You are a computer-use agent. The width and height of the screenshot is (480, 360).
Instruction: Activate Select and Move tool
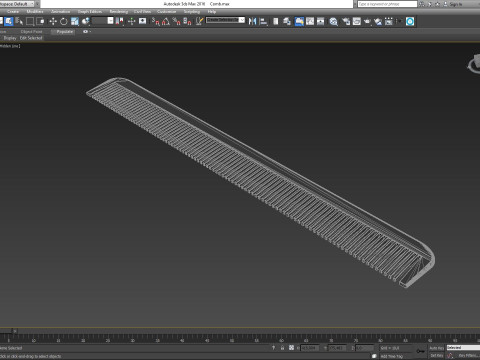(x=53, y=21)
